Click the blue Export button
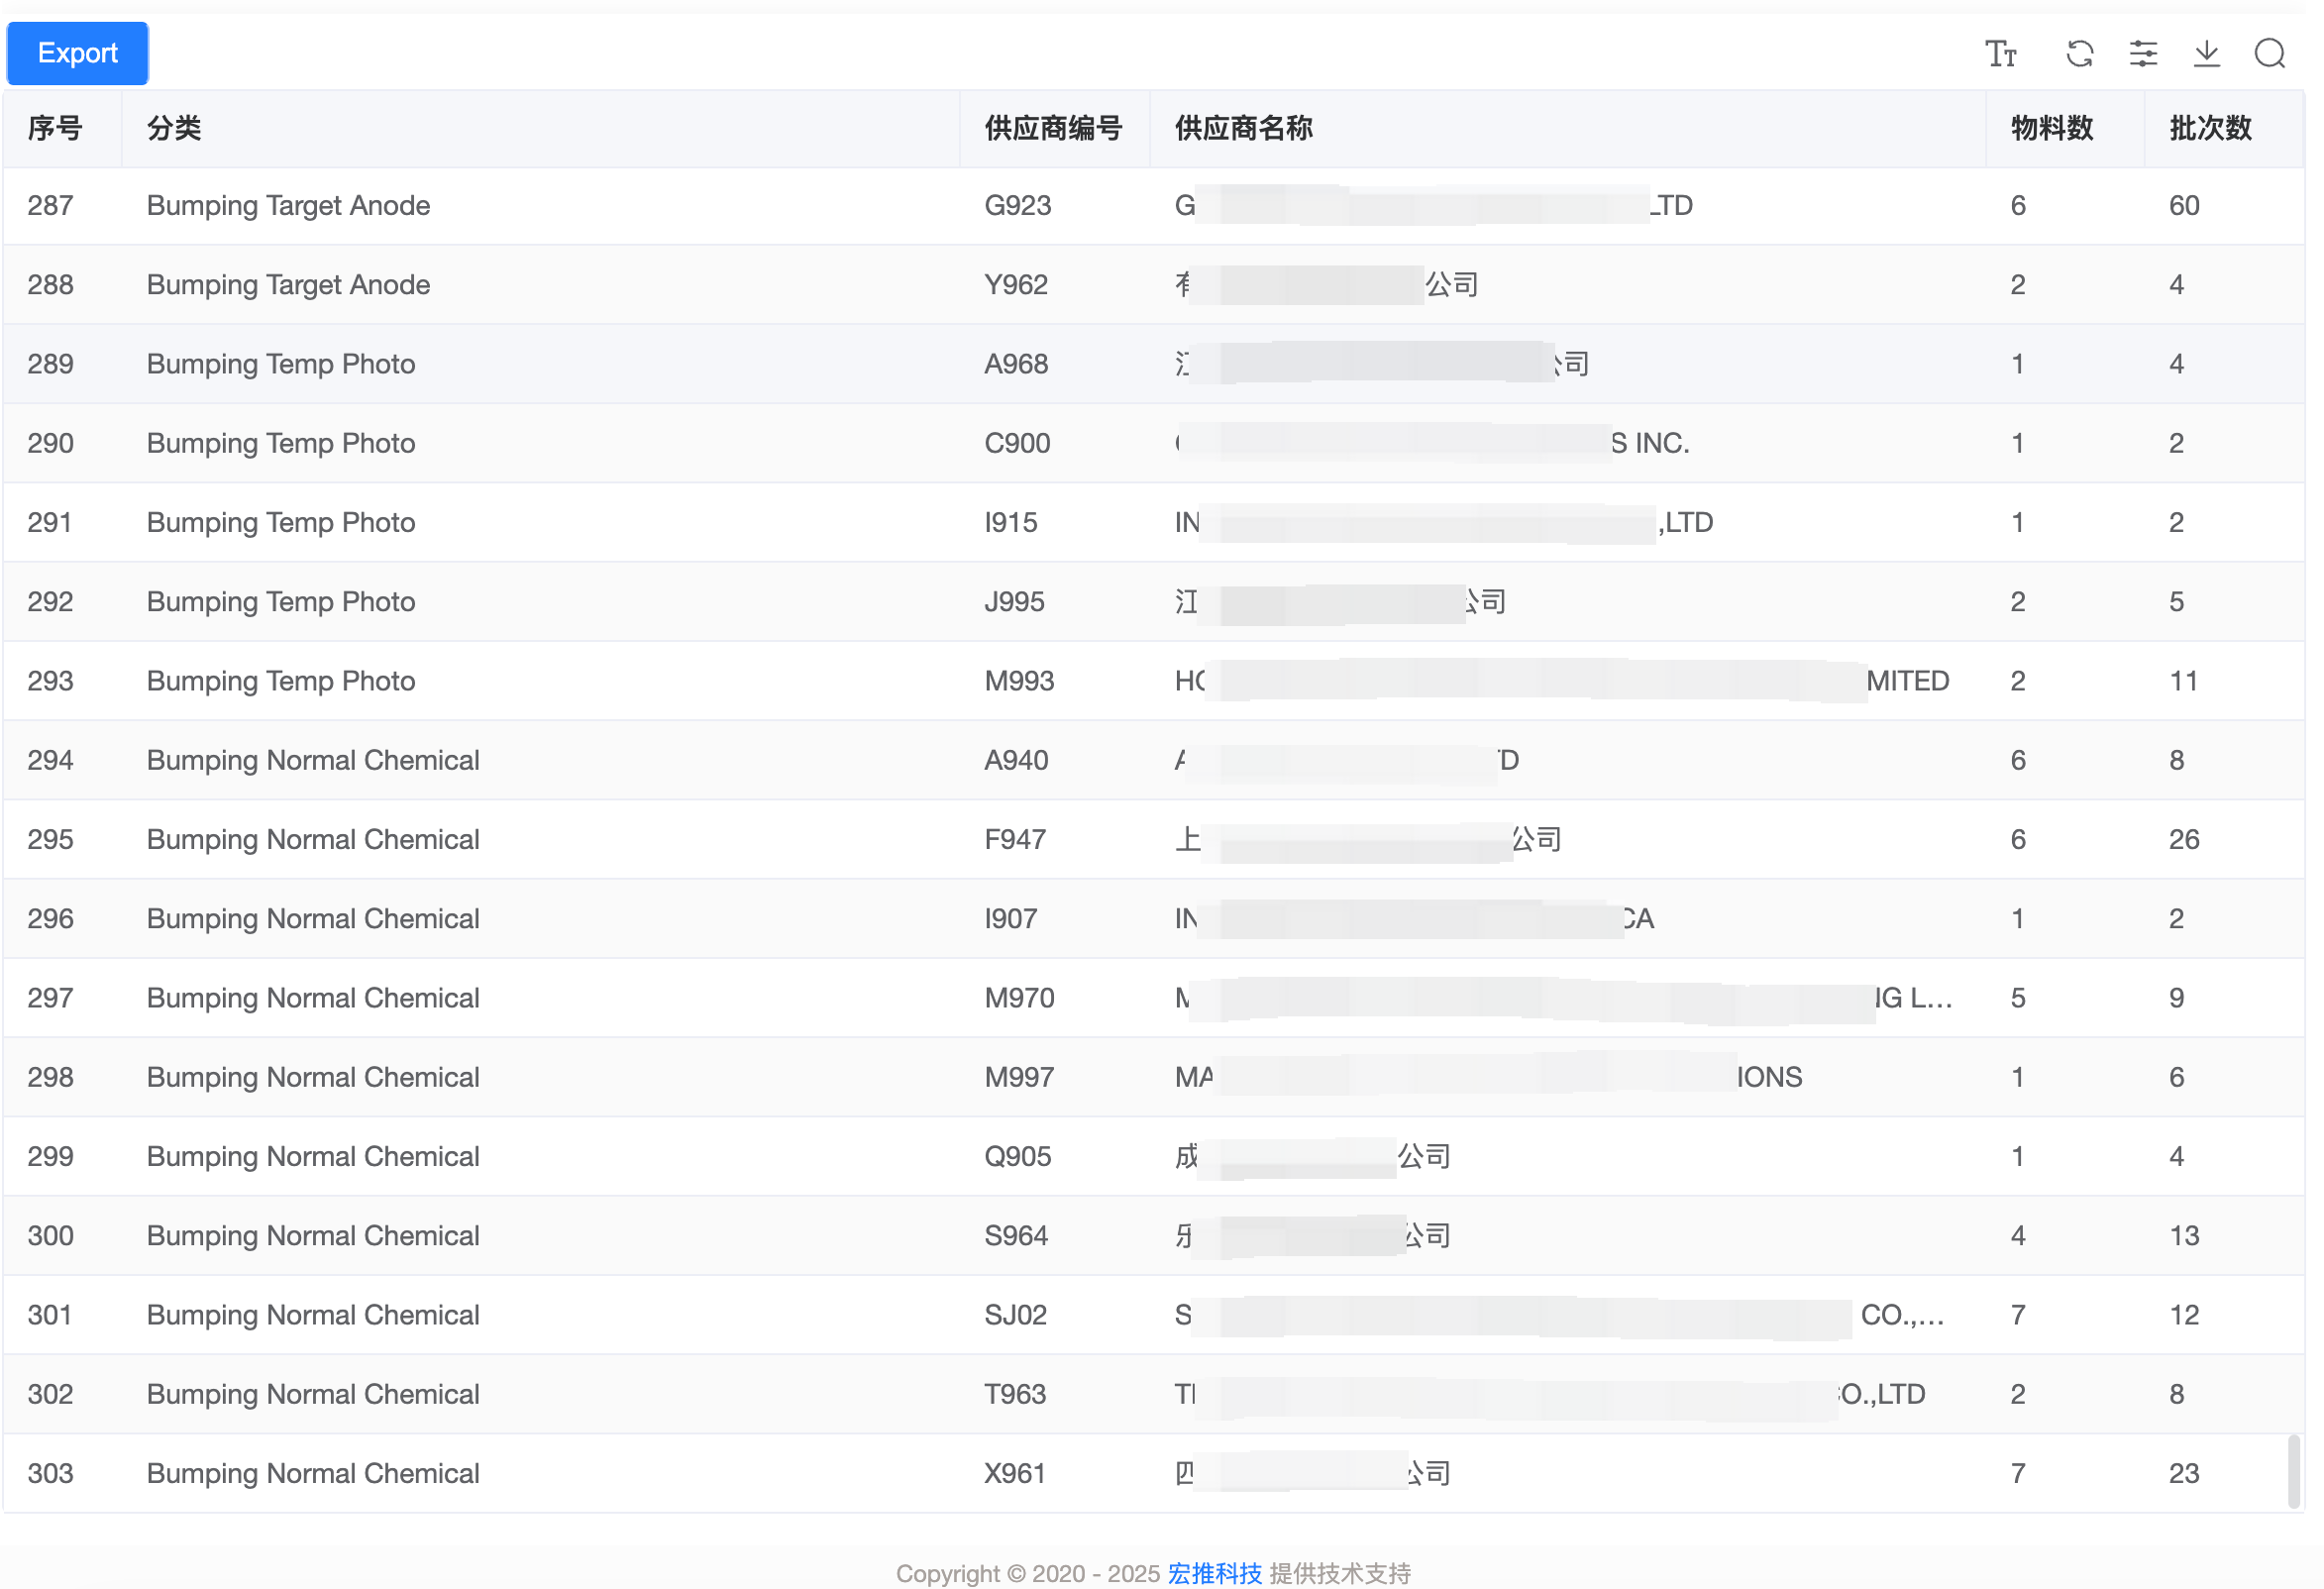The width and height of the screenshot is (2324, 1589). (77, 53)
